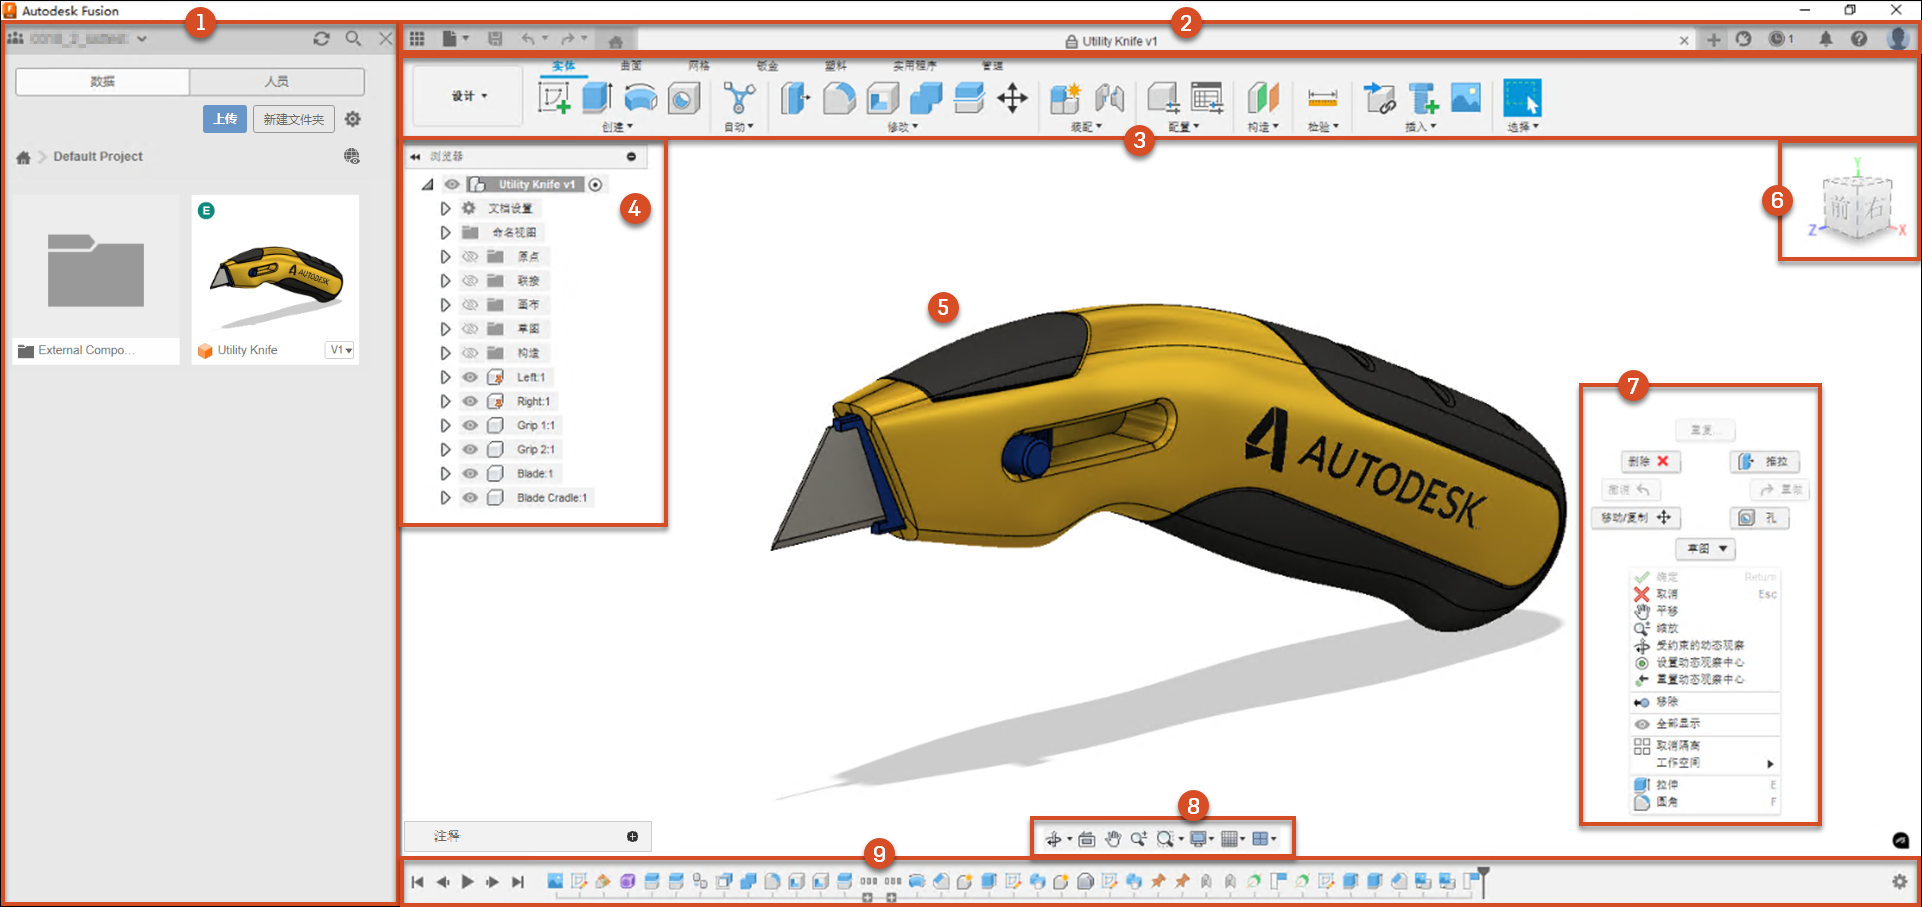The image size is (1922, 907).
Task: Click the Insert Canvas image icon
Action: 1466,98
